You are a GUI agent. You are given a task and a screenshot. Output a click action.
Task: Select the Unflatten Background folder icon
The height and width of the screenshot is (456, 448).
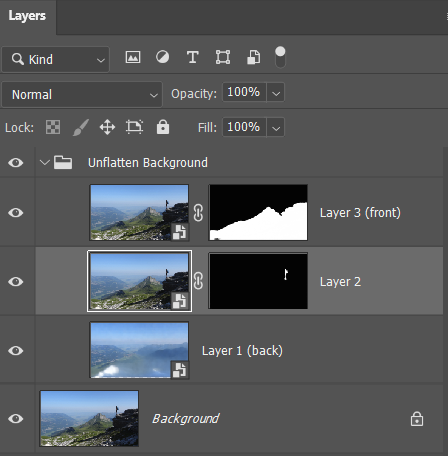63,162
